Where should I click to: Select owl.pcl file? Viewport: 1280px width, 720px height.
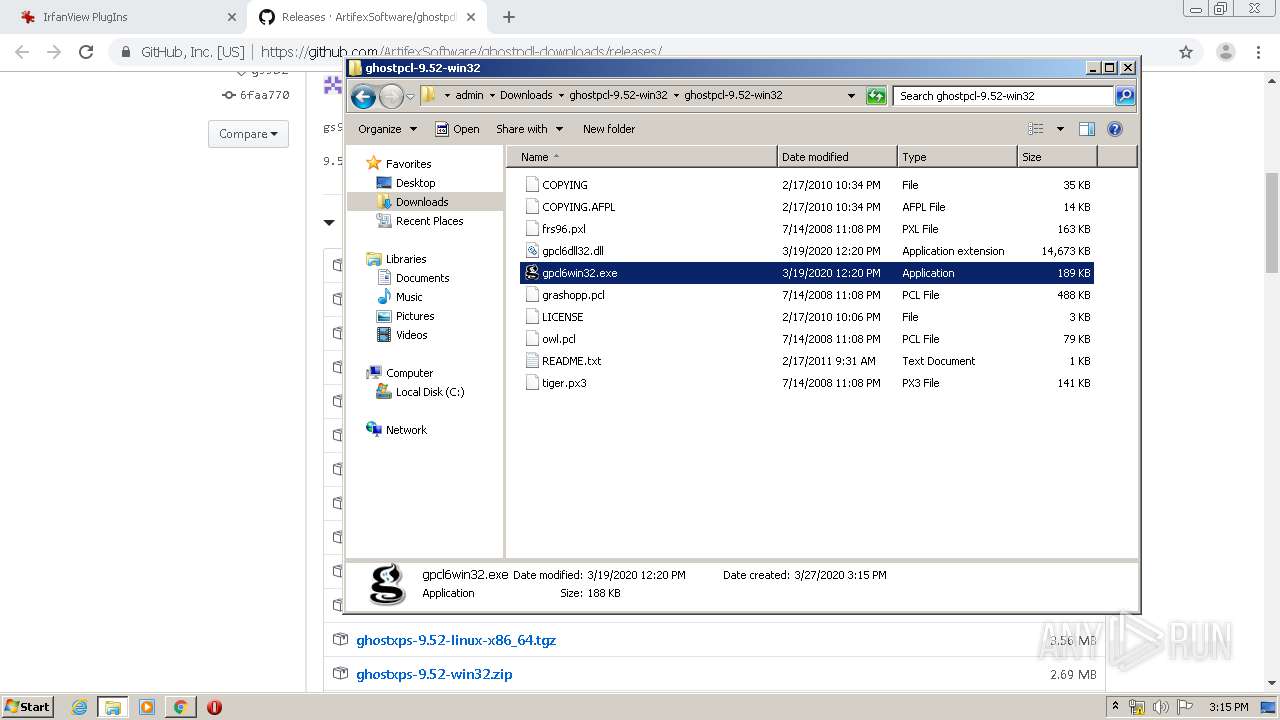[807, 339]
